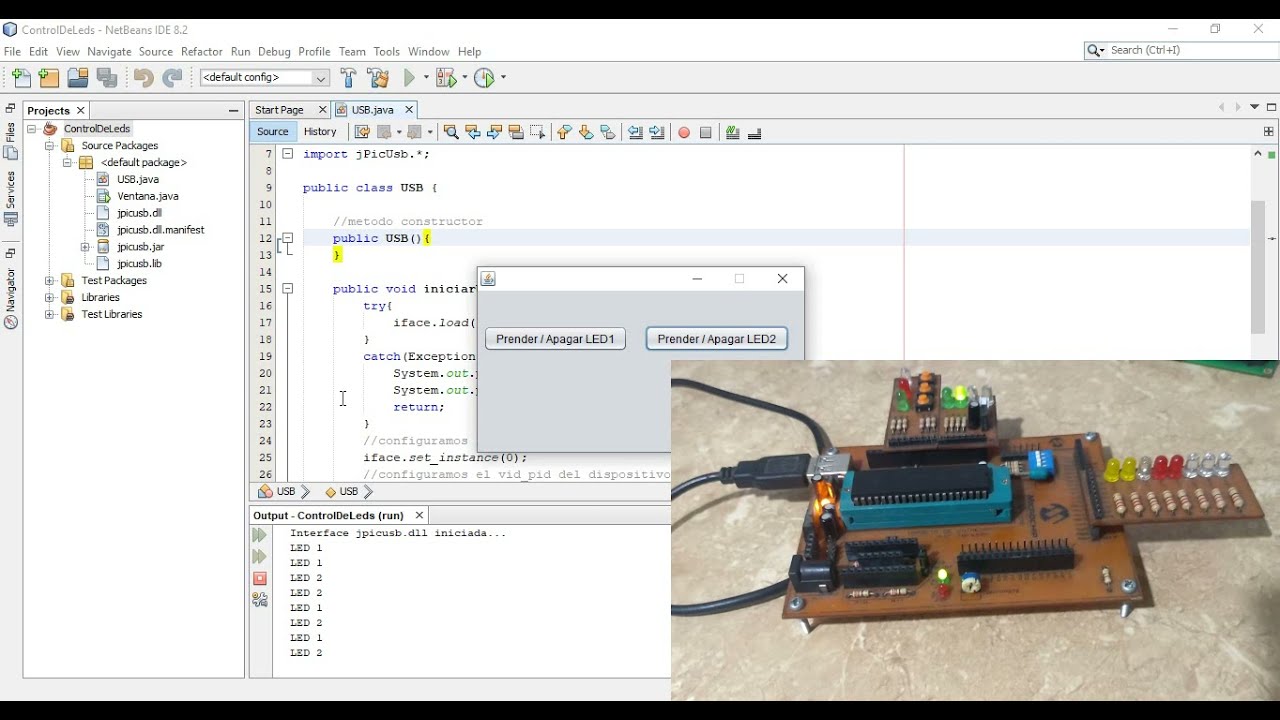
Task: Collapse the ControlDeLeds project node
Action: click(x=32, y=129)
